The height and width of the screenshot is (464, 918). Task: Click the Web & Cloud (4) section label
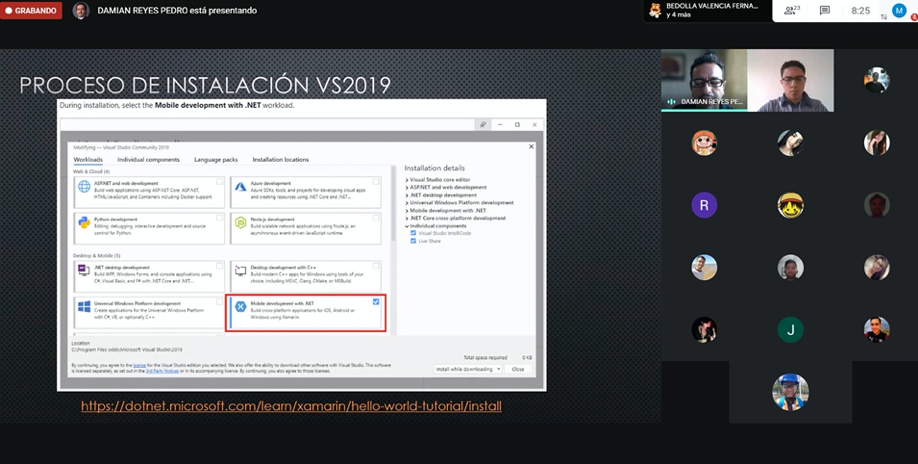(x=91, y=171)
